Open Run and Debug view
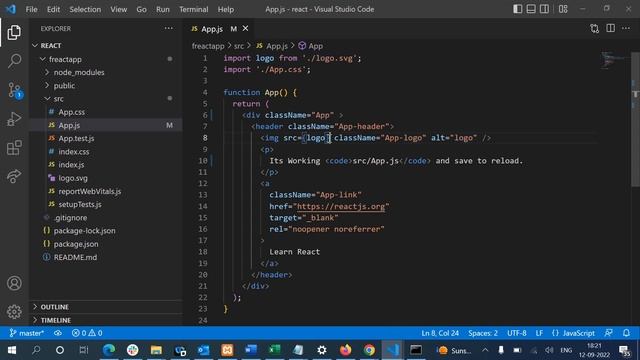Viewport: 640px width, 360px height. [x=14, y=119]
